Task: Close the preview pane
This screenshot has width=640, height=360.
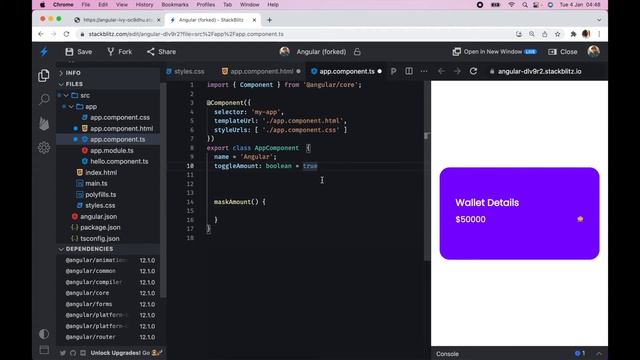Action: pyautogui.click(x=563, y=52)
